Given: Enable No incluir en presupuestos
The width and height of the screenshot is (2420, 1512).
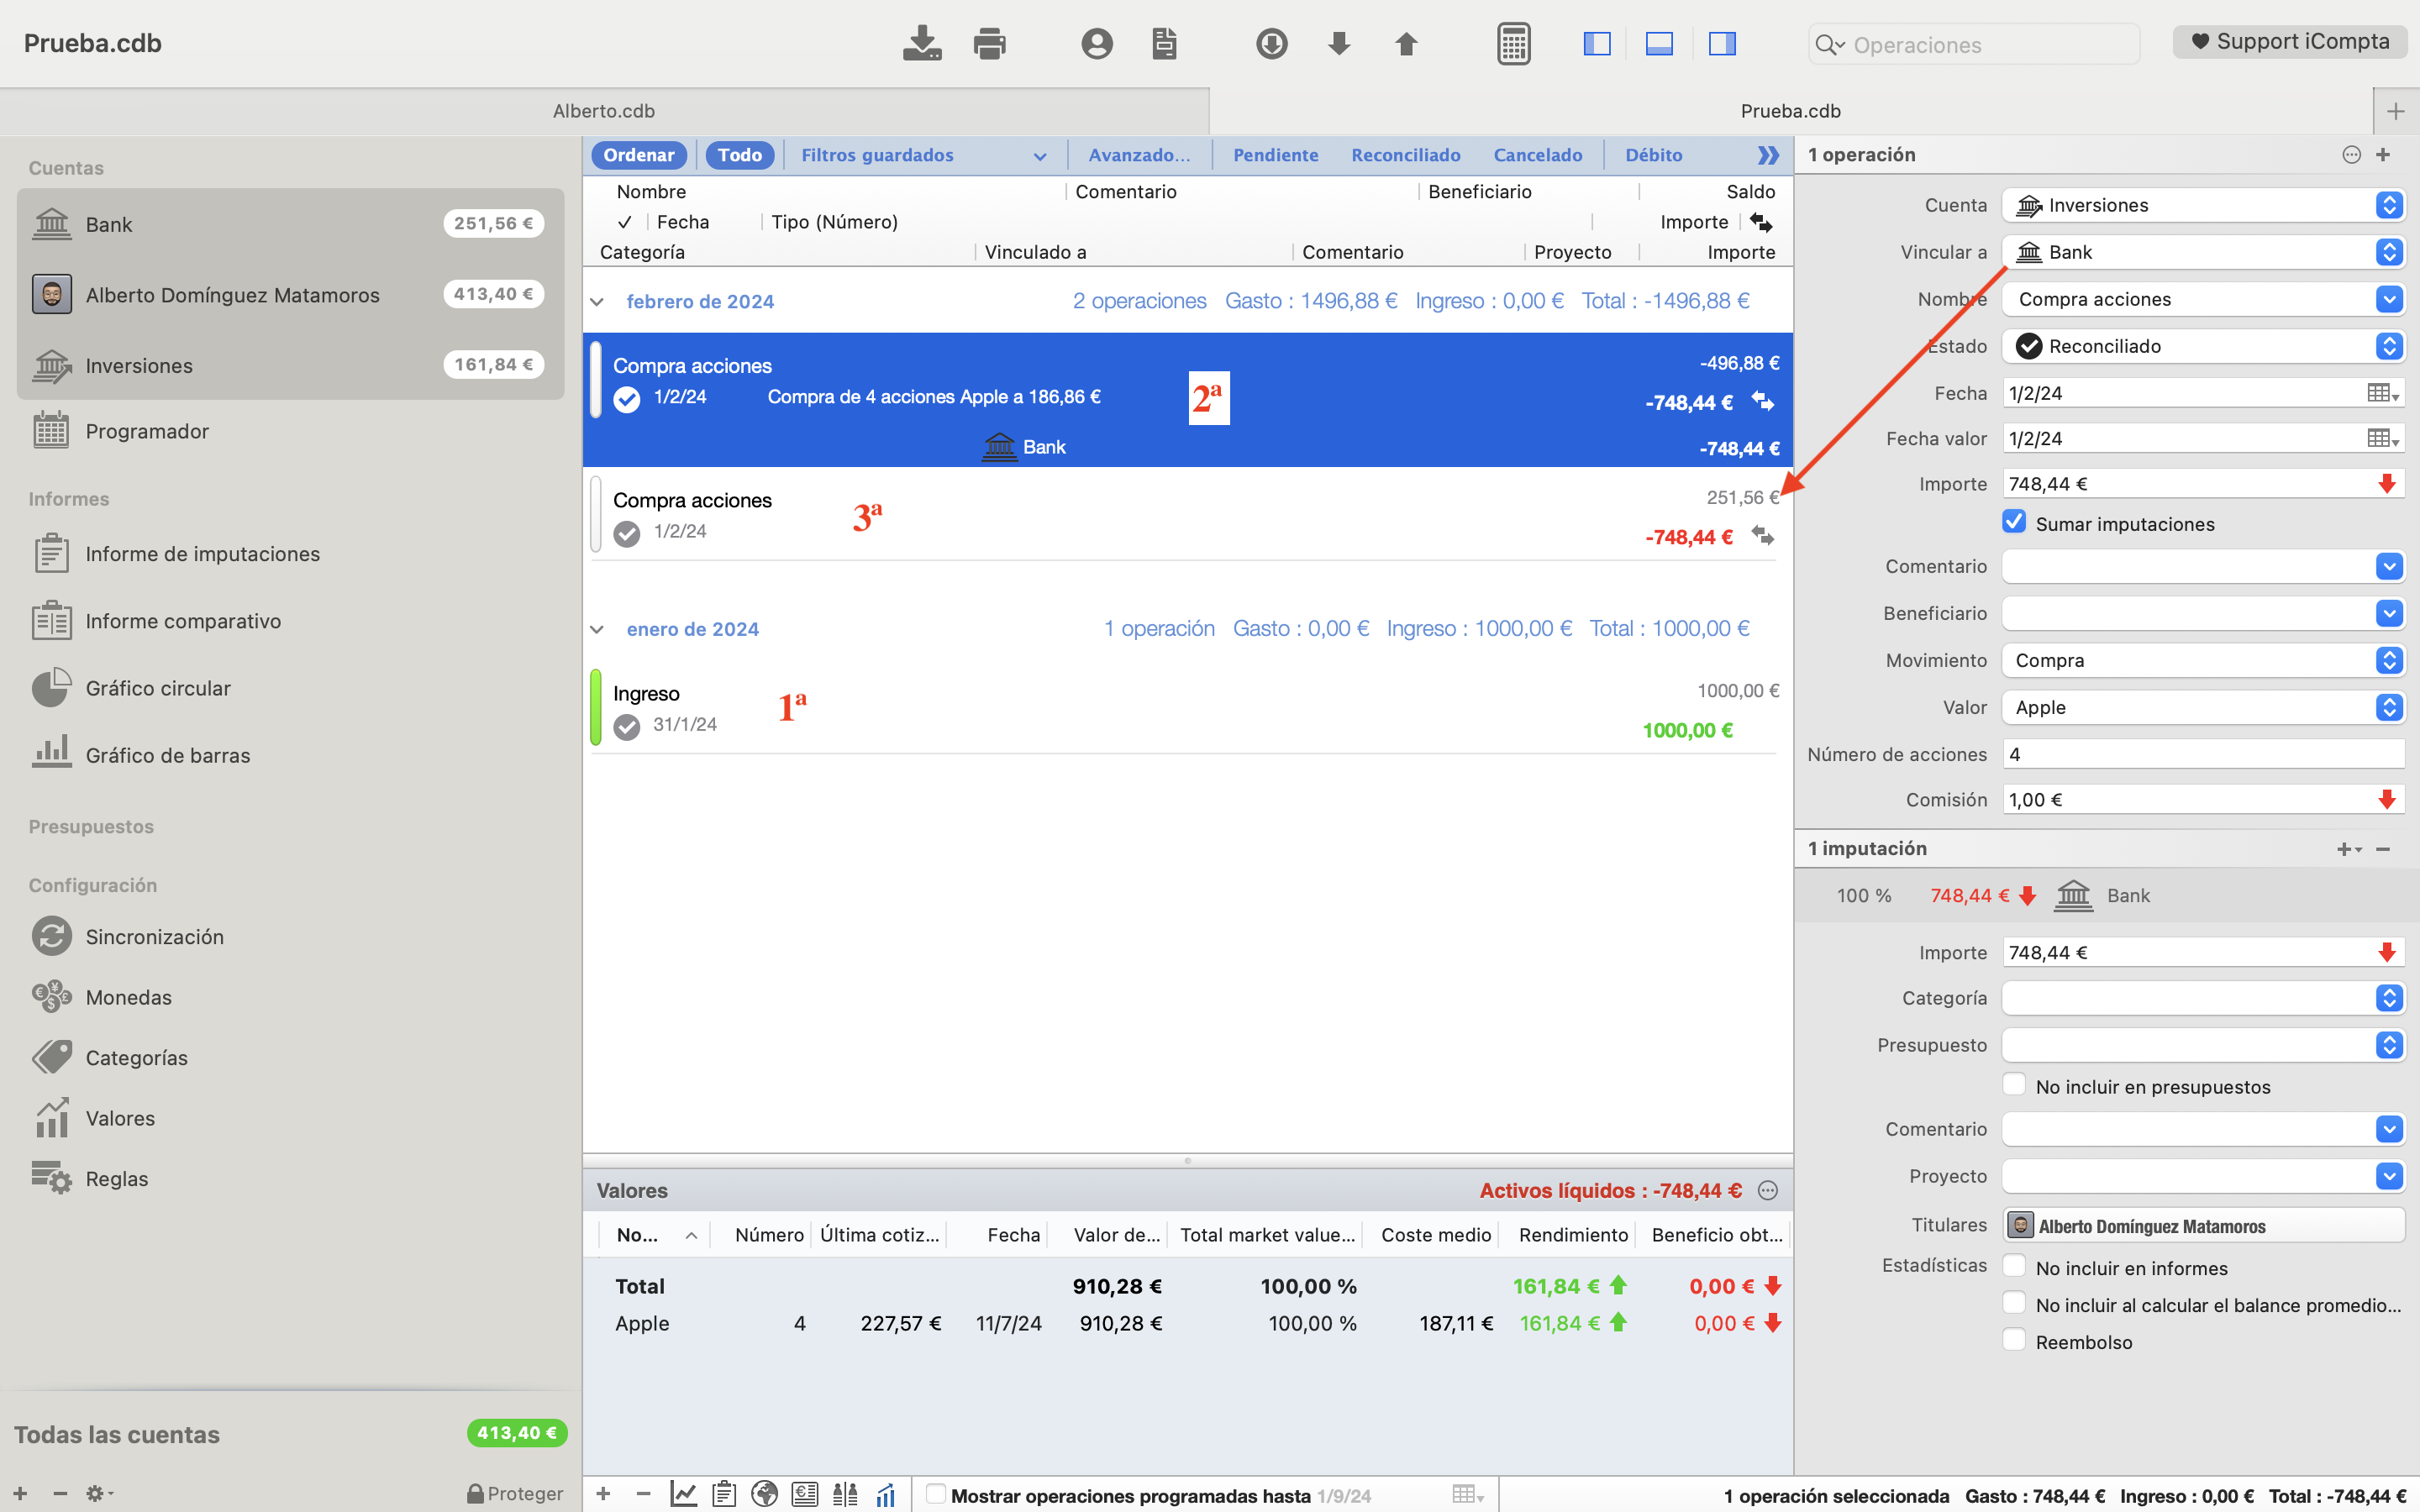Looking at the screenshot, I should click(x=2014, y=1085).
